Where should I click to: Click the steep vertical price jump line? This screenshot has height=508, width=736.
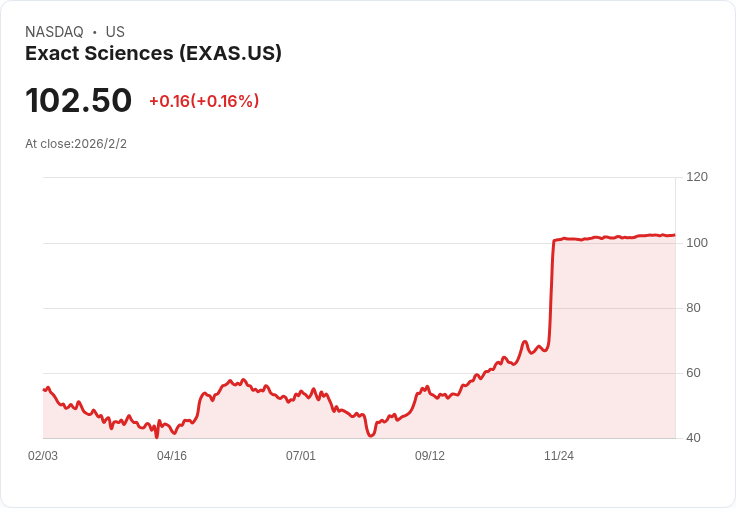coord(552,293)
